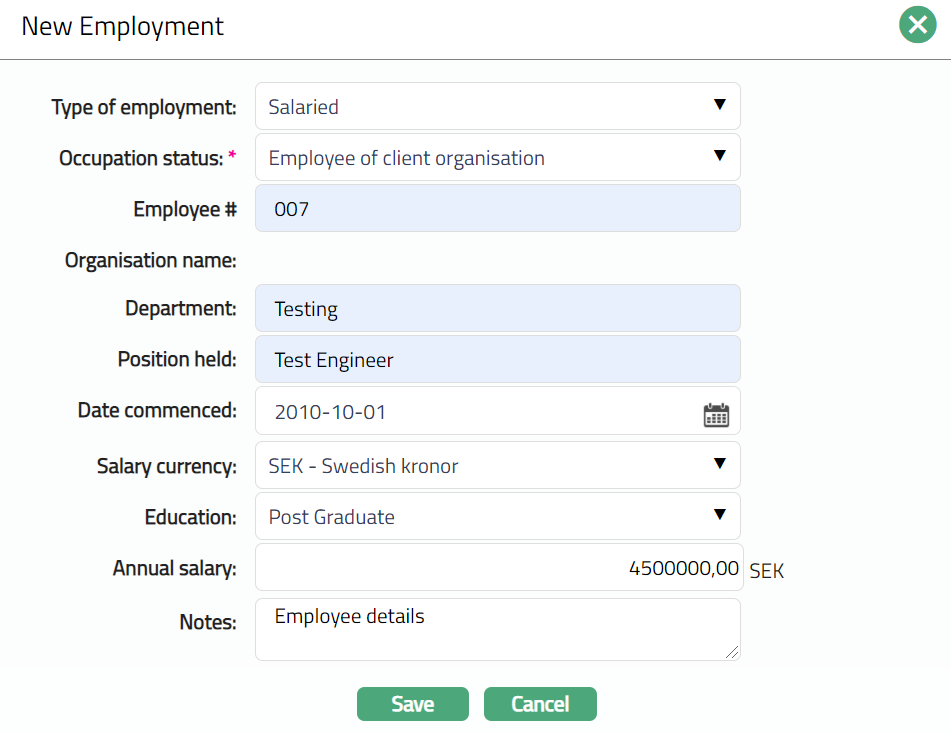The image size is (951, 733).
Task: Open the Occupation status dropdown
Action: coord(497,157)
